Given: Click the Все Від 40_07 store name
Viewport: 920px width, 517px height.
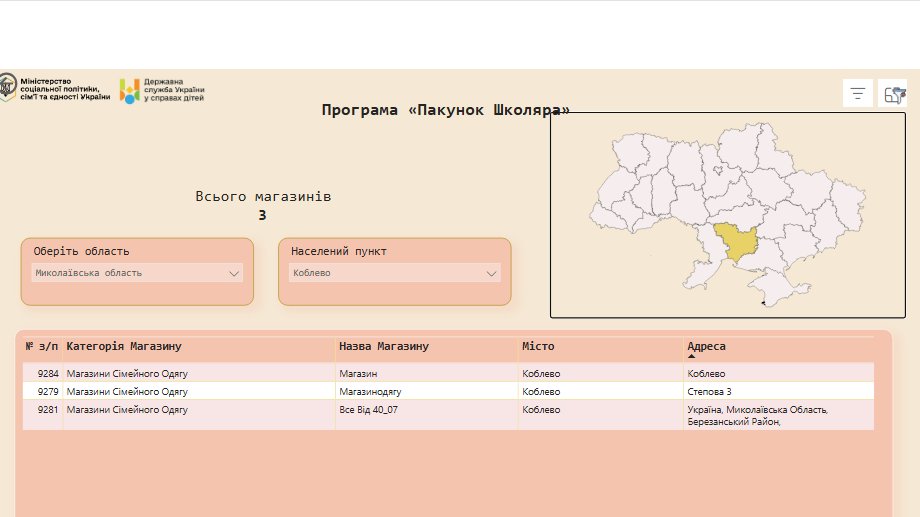Looking at the screenshot, I should coord(369,409).
